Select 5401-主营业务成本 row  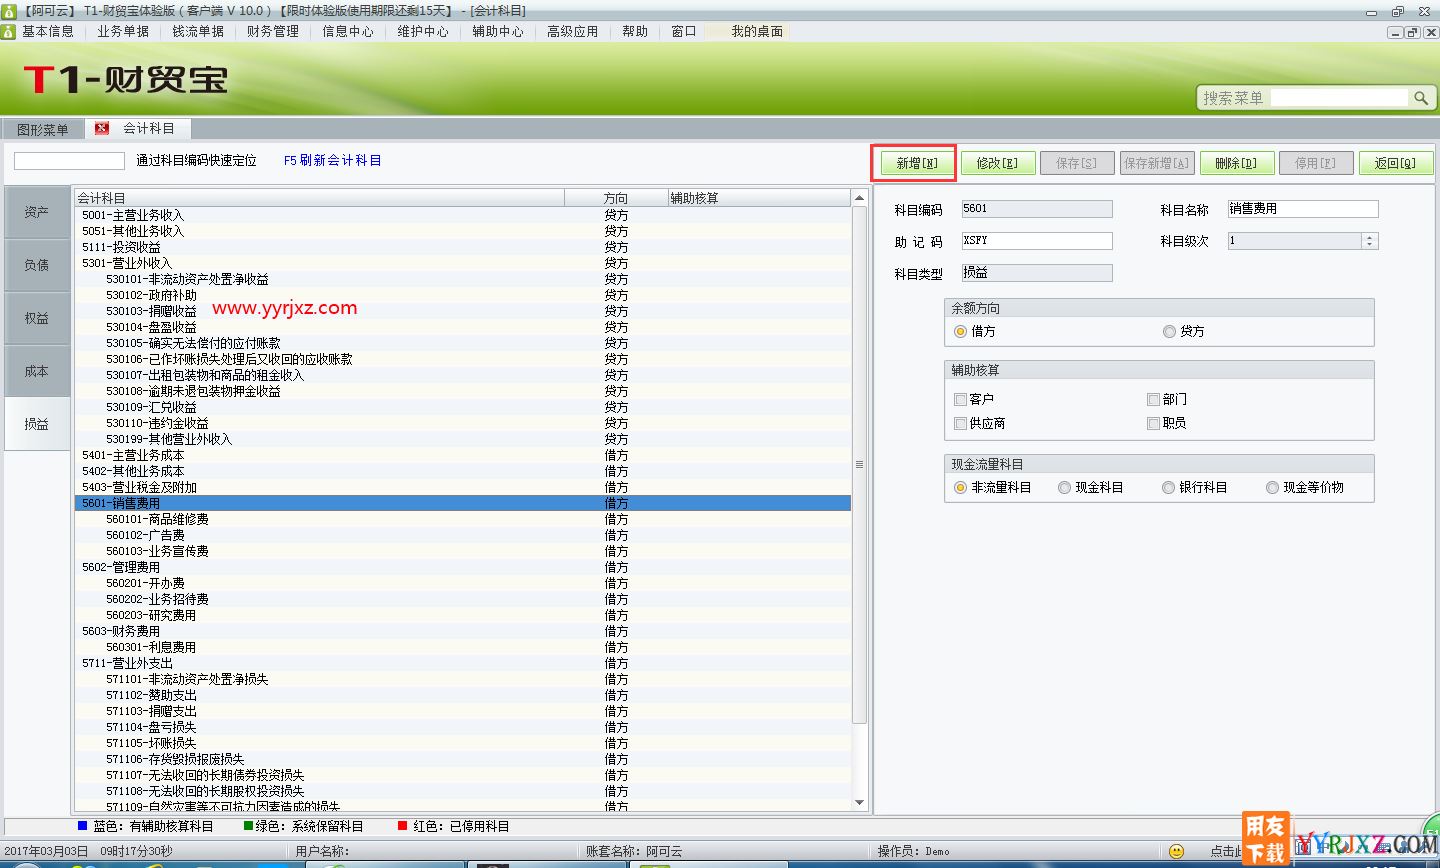tap(463, 455)
